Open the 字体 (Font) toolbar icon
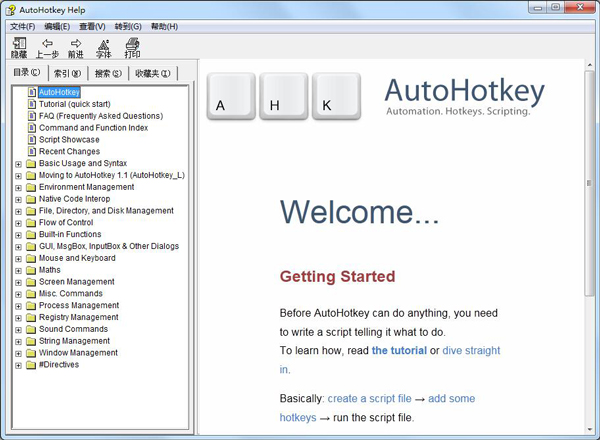Screen dimensions: 600x440 pyautogui.click(x=104, y=44)
